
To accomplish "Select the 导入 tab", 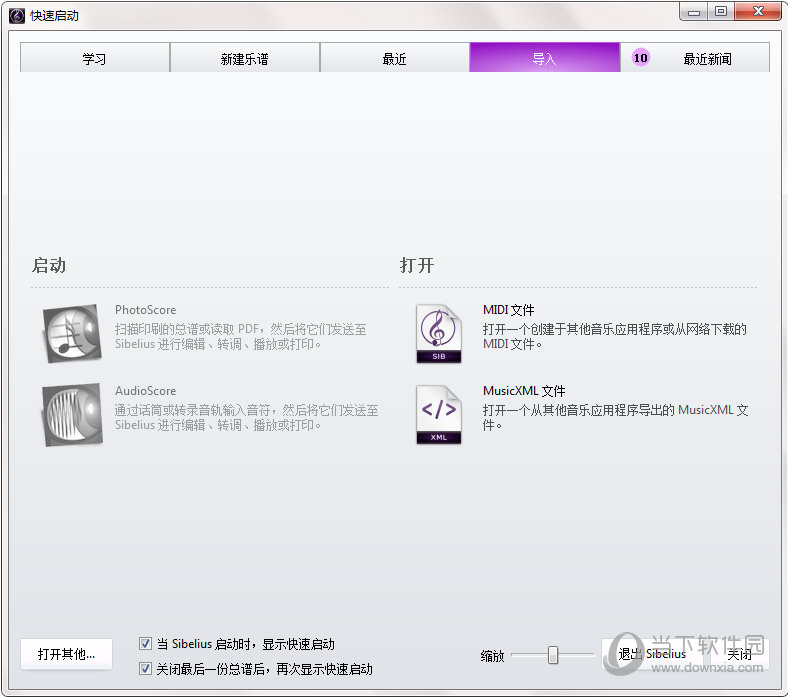I will (544, 58).
